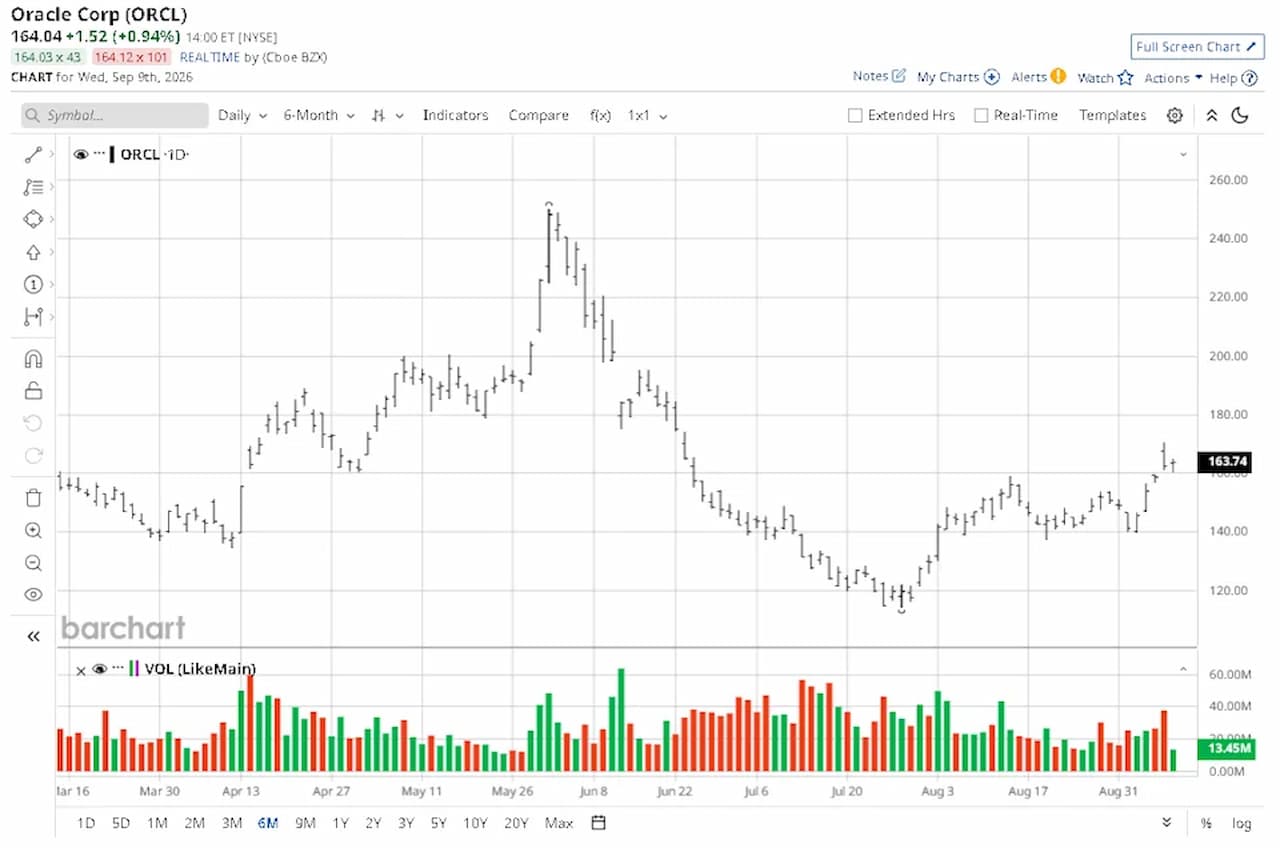Toggle percent scale on the axis
The image size is (1280, 848).
point(1206,823)
